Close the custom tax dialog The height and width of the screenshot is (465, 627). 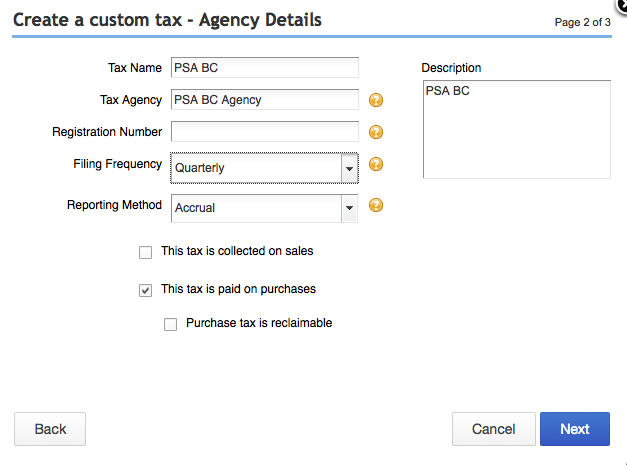[622, 5]
